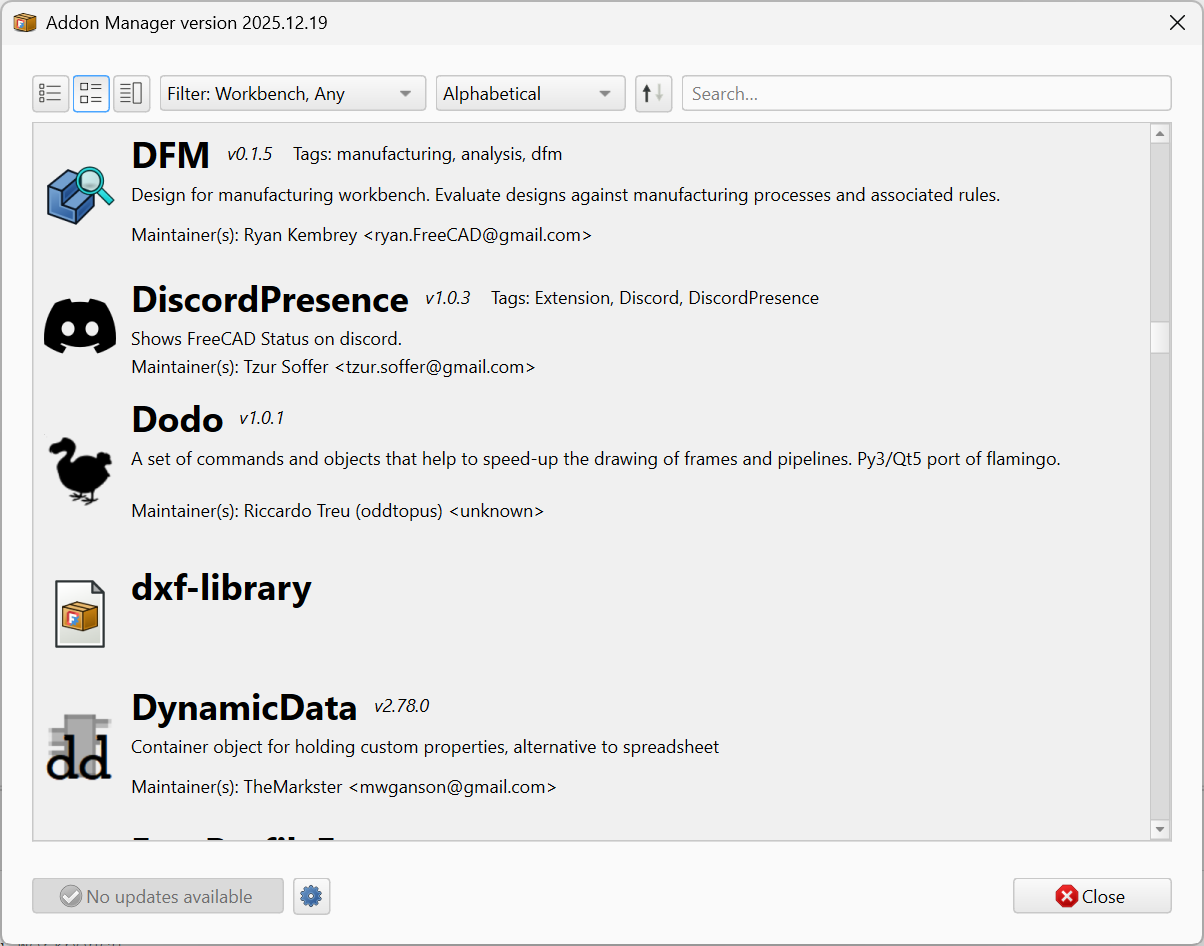
Task: Toggle the sort order arrows button
Action: [653, 94]
